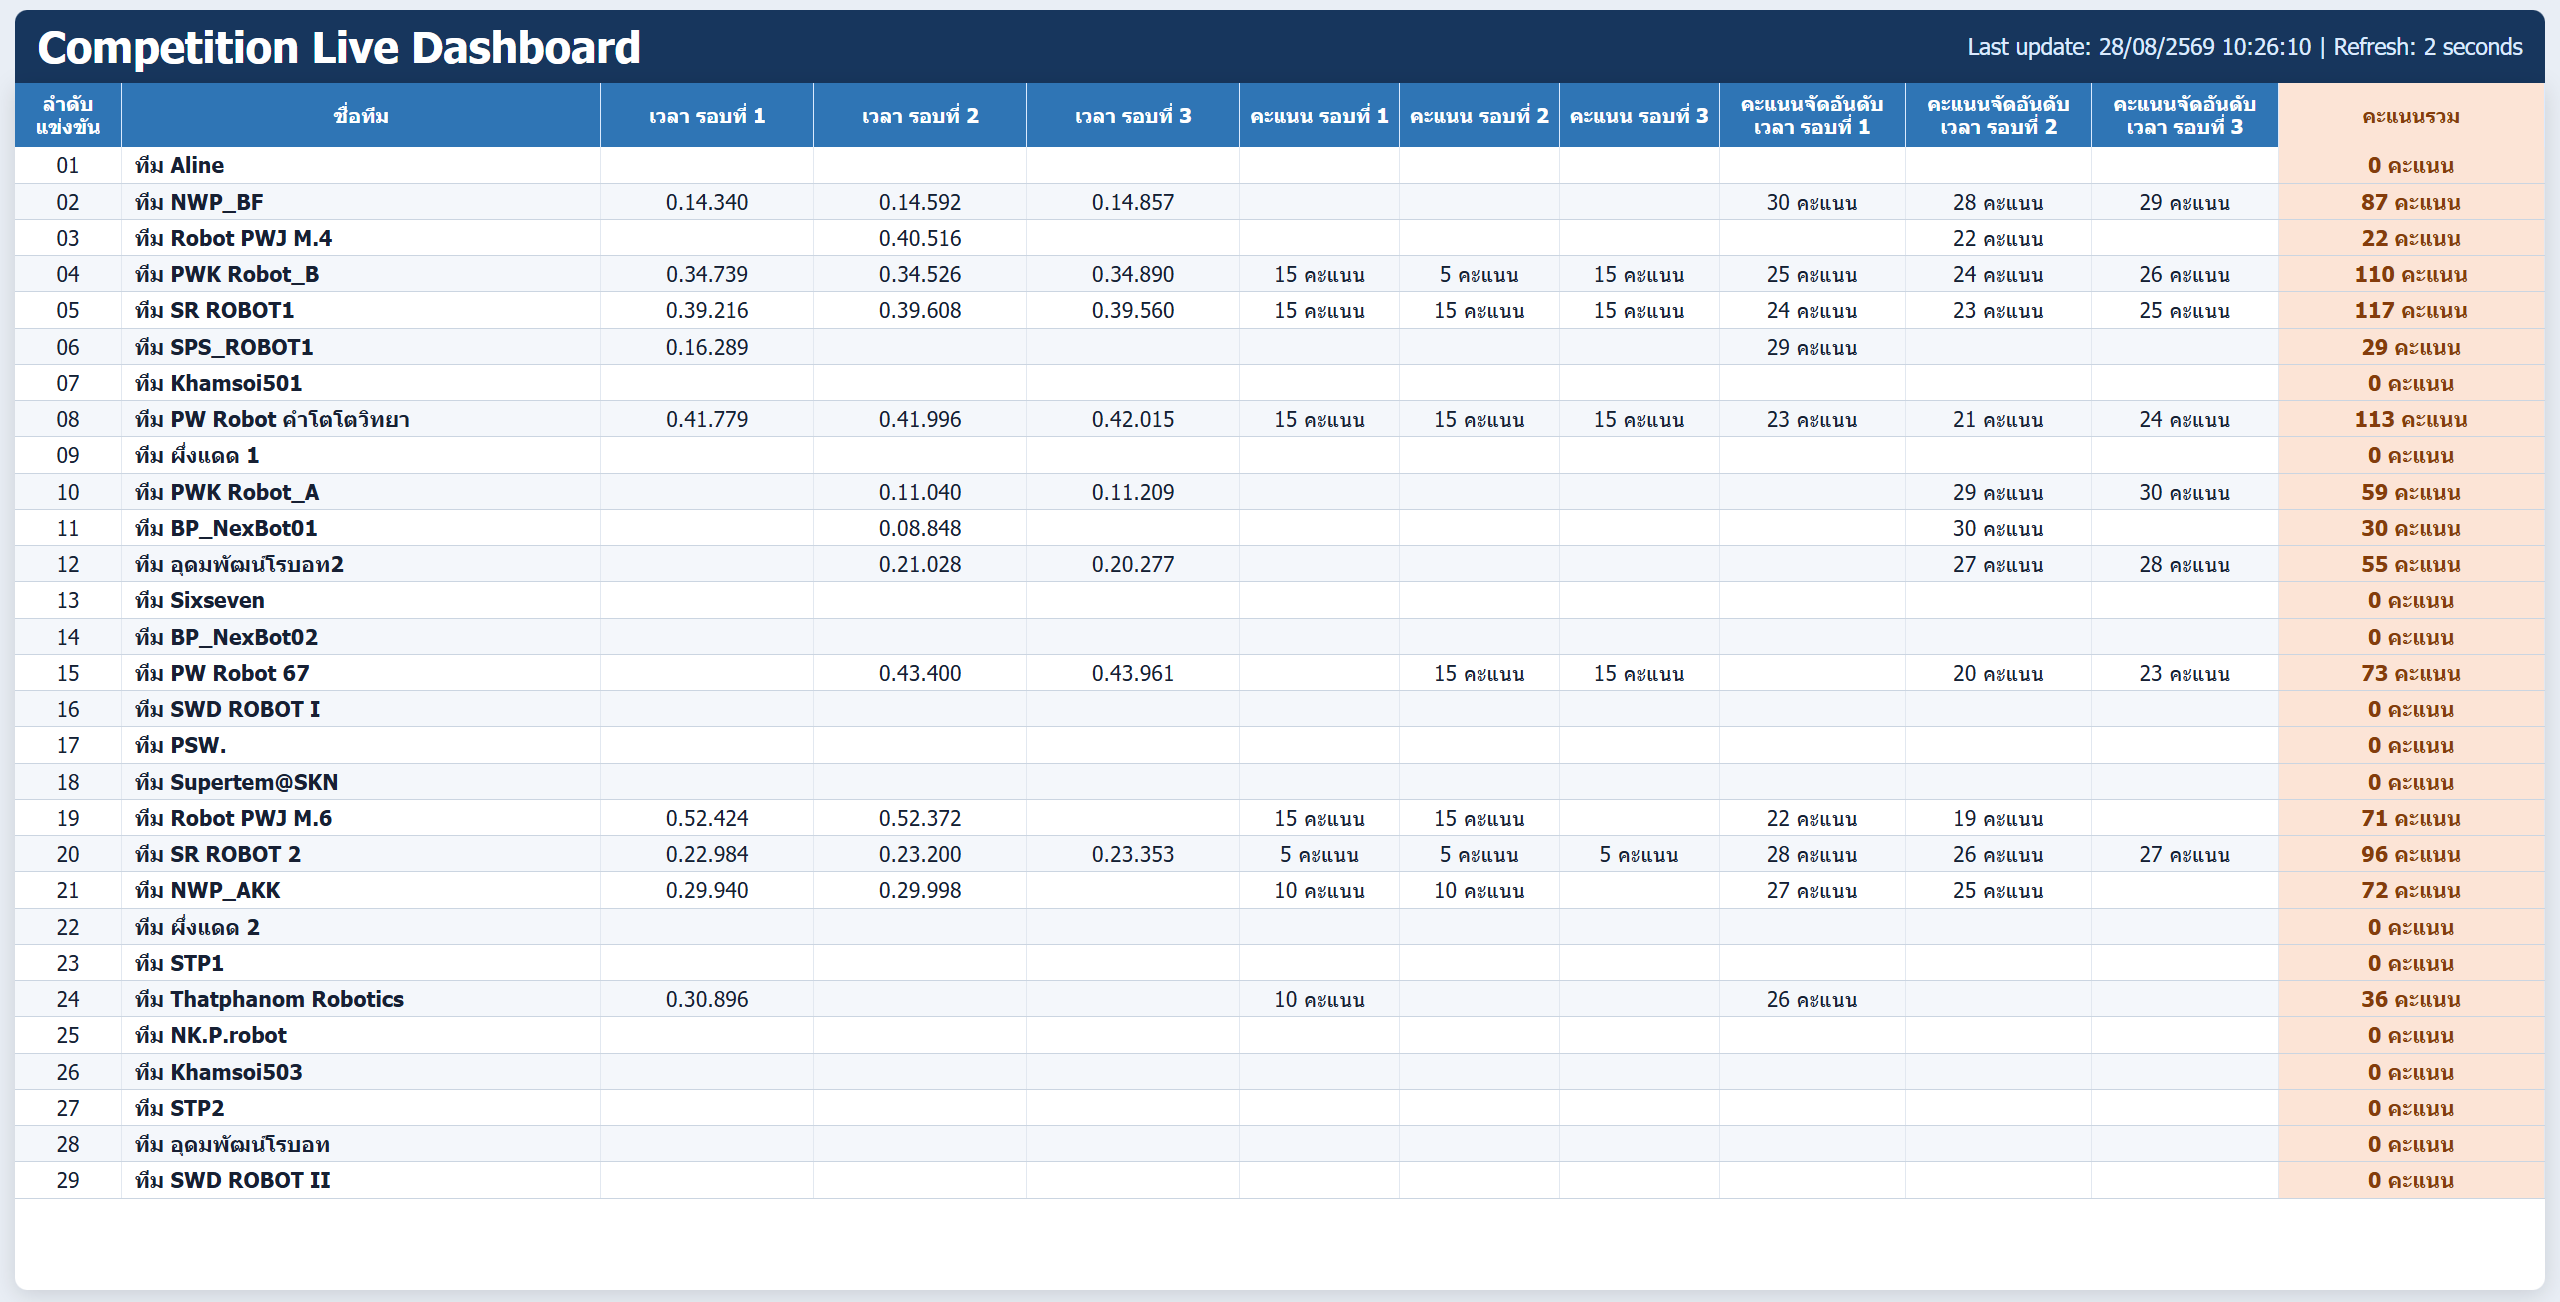
Task: Click the ชื่อทีม column header
Action: click(361, 116)
